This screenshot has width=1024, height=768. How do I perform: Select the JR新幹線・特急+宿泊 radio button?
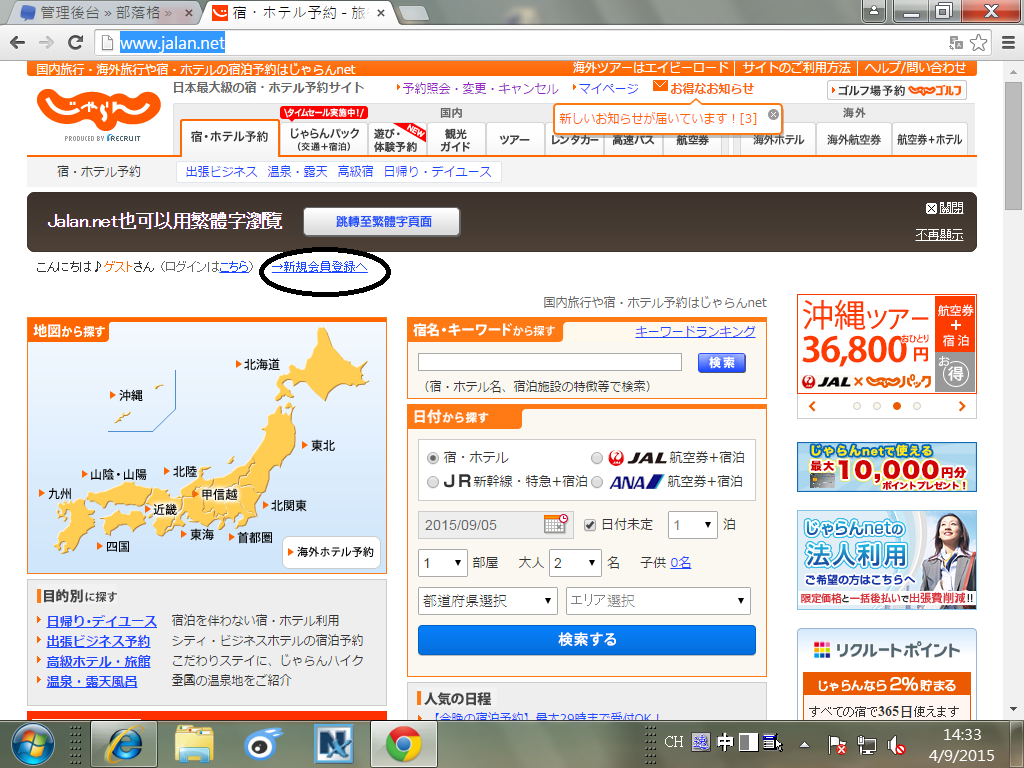(432, 482)
